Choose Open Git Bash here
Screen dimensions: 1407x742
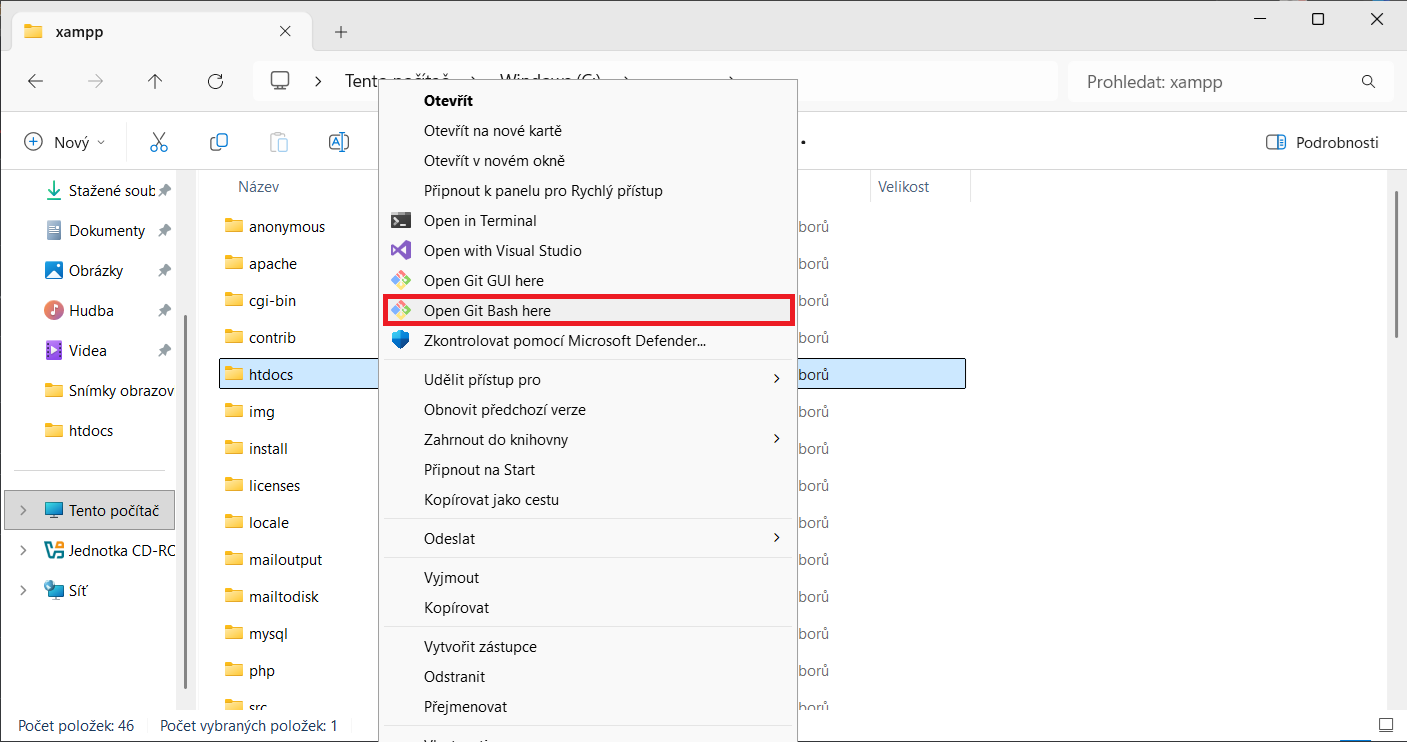pyautogui.click(x=588, y=310)
